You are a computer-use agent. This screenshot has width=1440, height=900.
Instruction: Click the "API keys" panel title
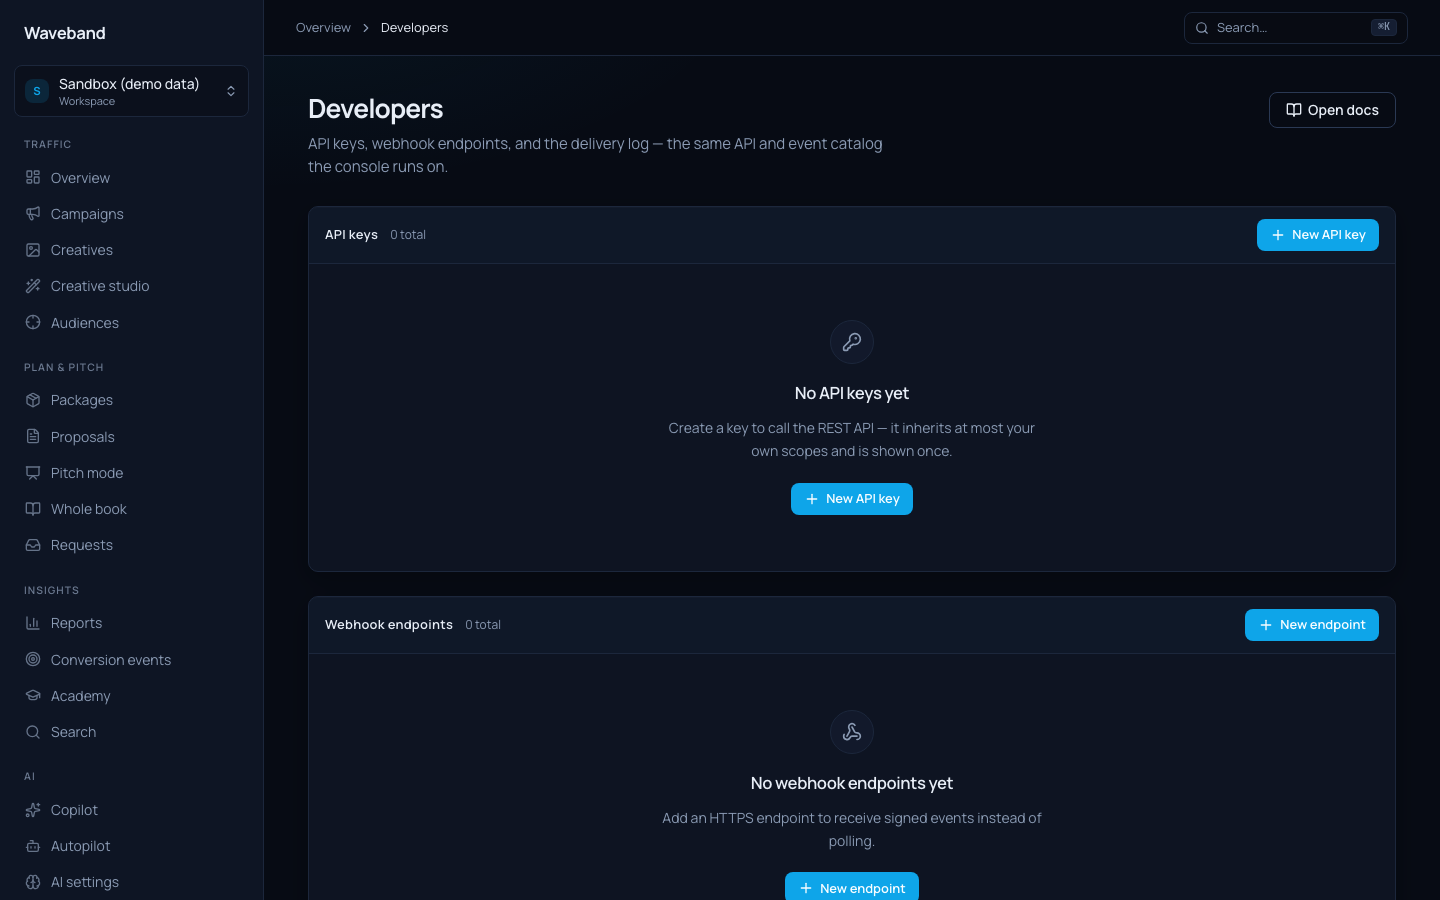[x=351, y=235]
